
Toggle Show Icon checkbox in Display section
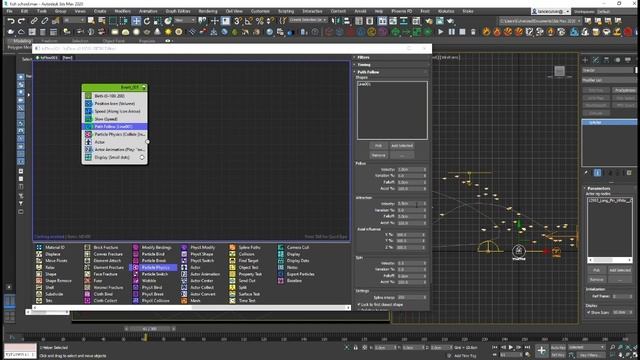[589, 312]
